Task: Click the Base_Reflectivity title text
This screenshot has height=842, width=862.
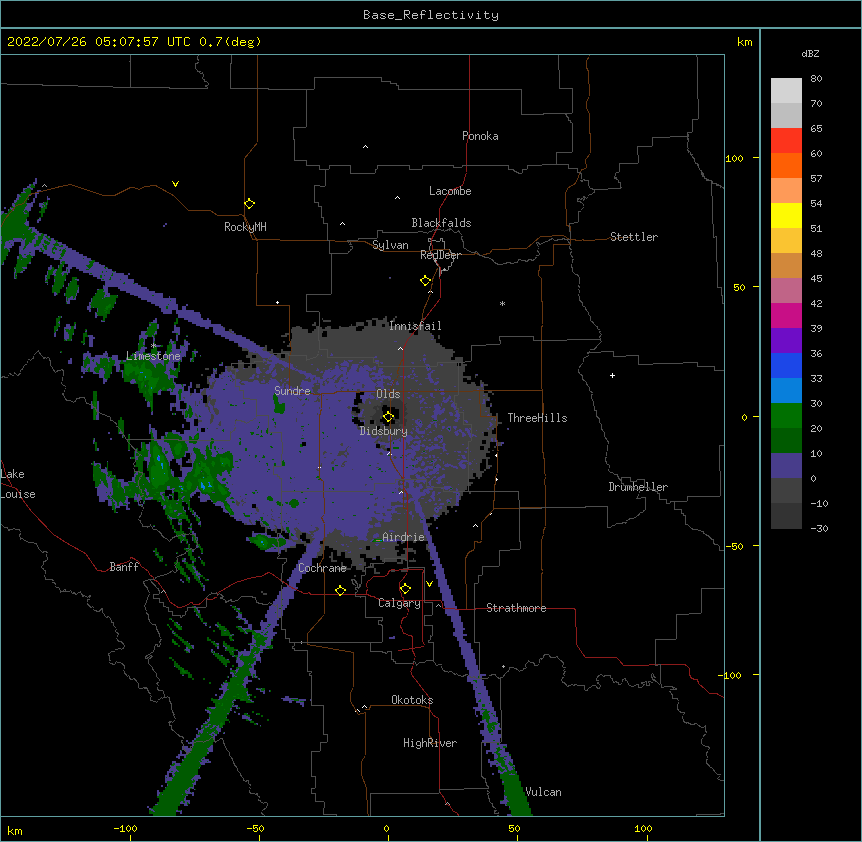Action: 431,15
